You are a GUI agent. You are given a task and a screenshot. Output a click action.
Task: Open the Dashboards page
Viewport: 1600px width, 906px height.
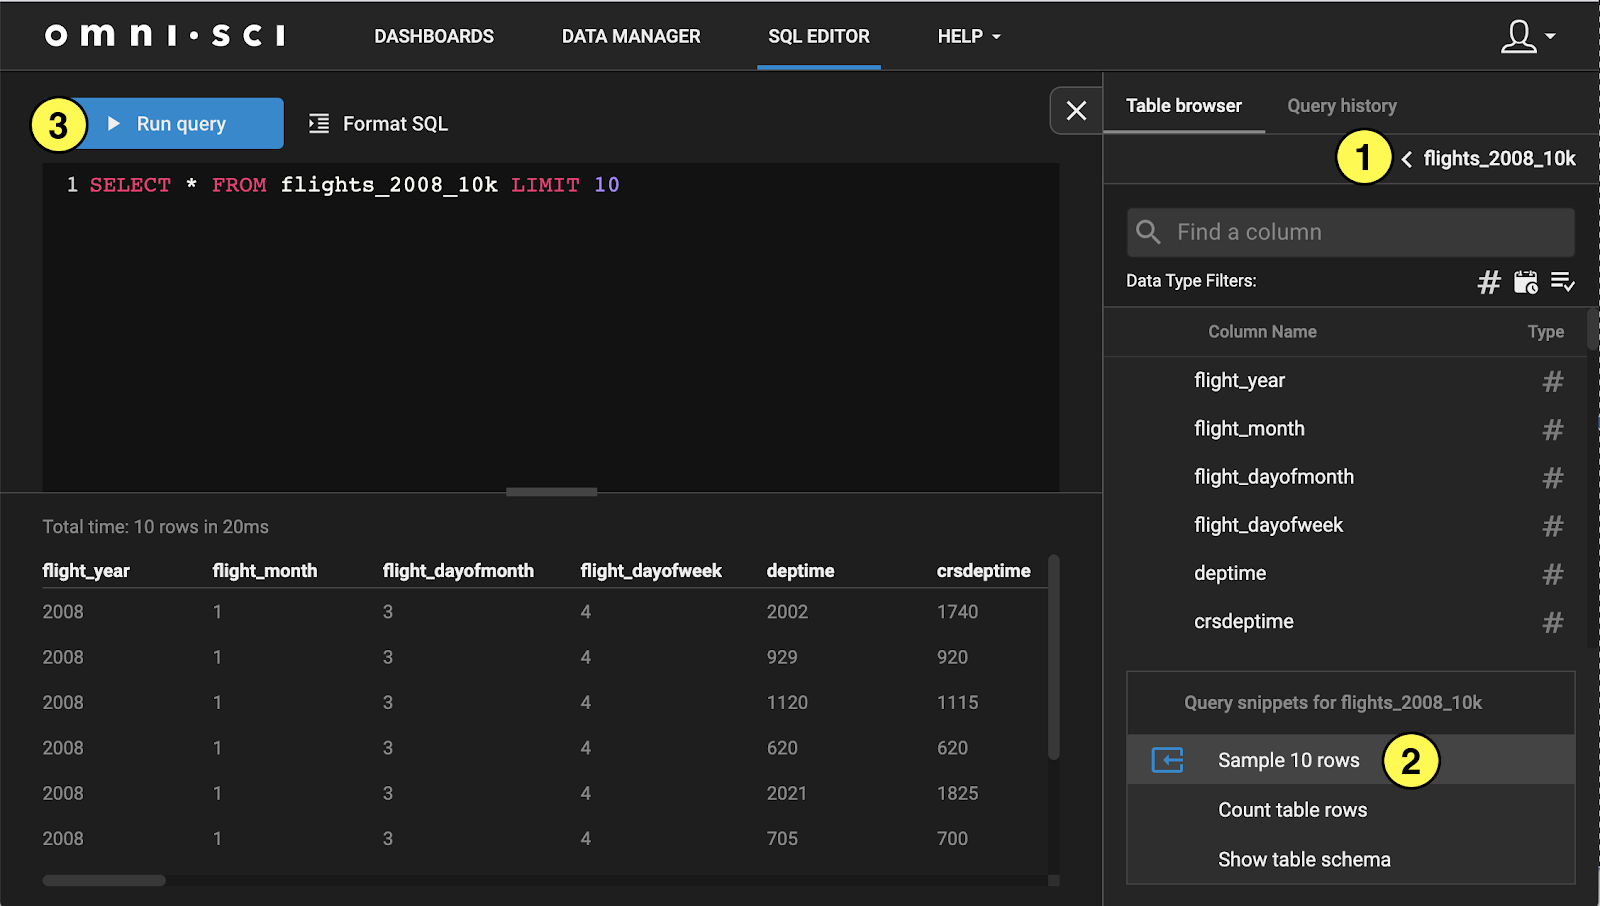434,36
